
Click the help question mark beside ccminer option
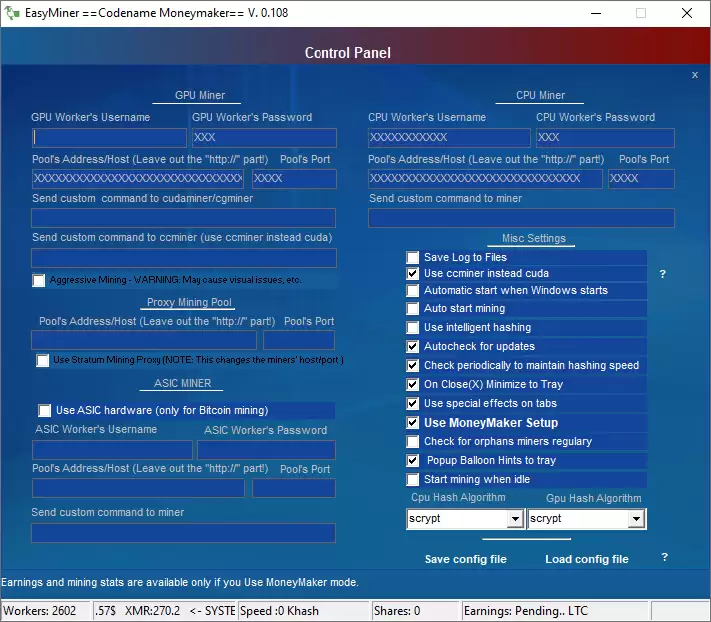tap(662, 274)
